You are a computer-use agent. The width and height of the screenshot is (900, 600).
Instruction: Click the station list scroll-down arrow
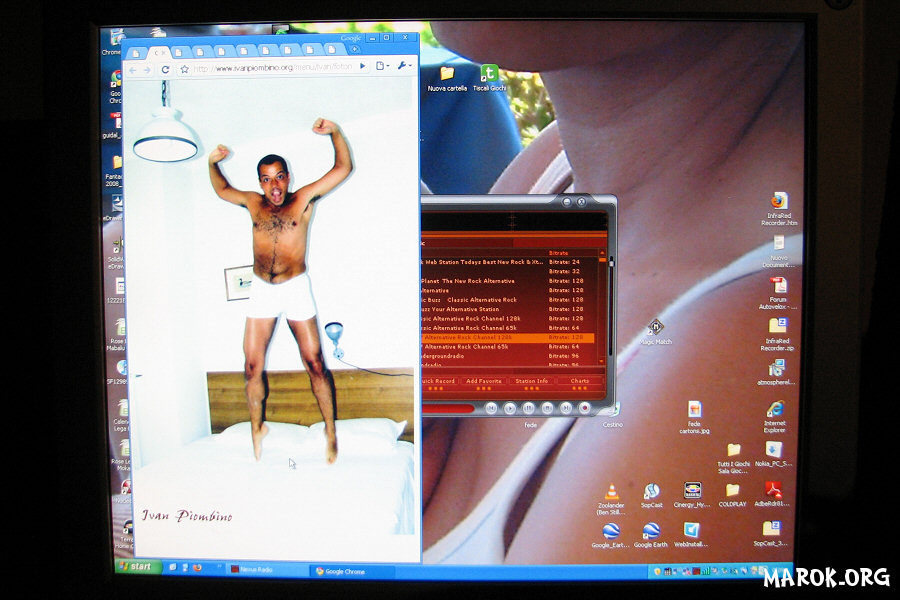point(602,361)
